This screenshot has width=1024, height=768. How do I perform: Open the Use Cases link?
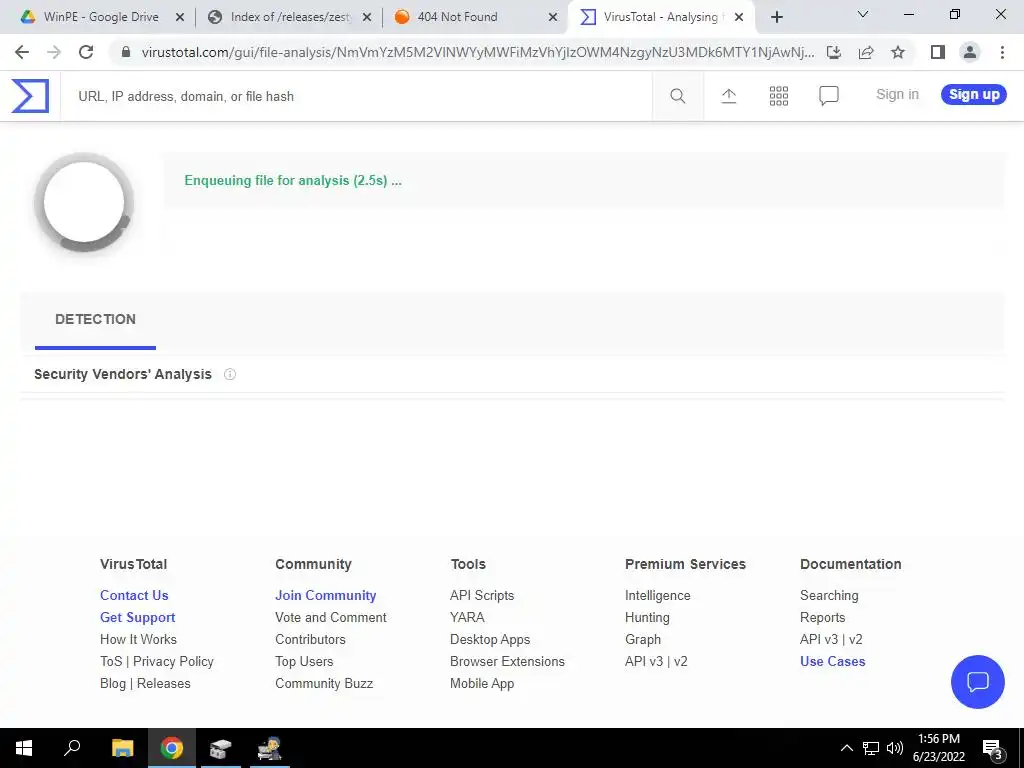[x=833, y=662]
